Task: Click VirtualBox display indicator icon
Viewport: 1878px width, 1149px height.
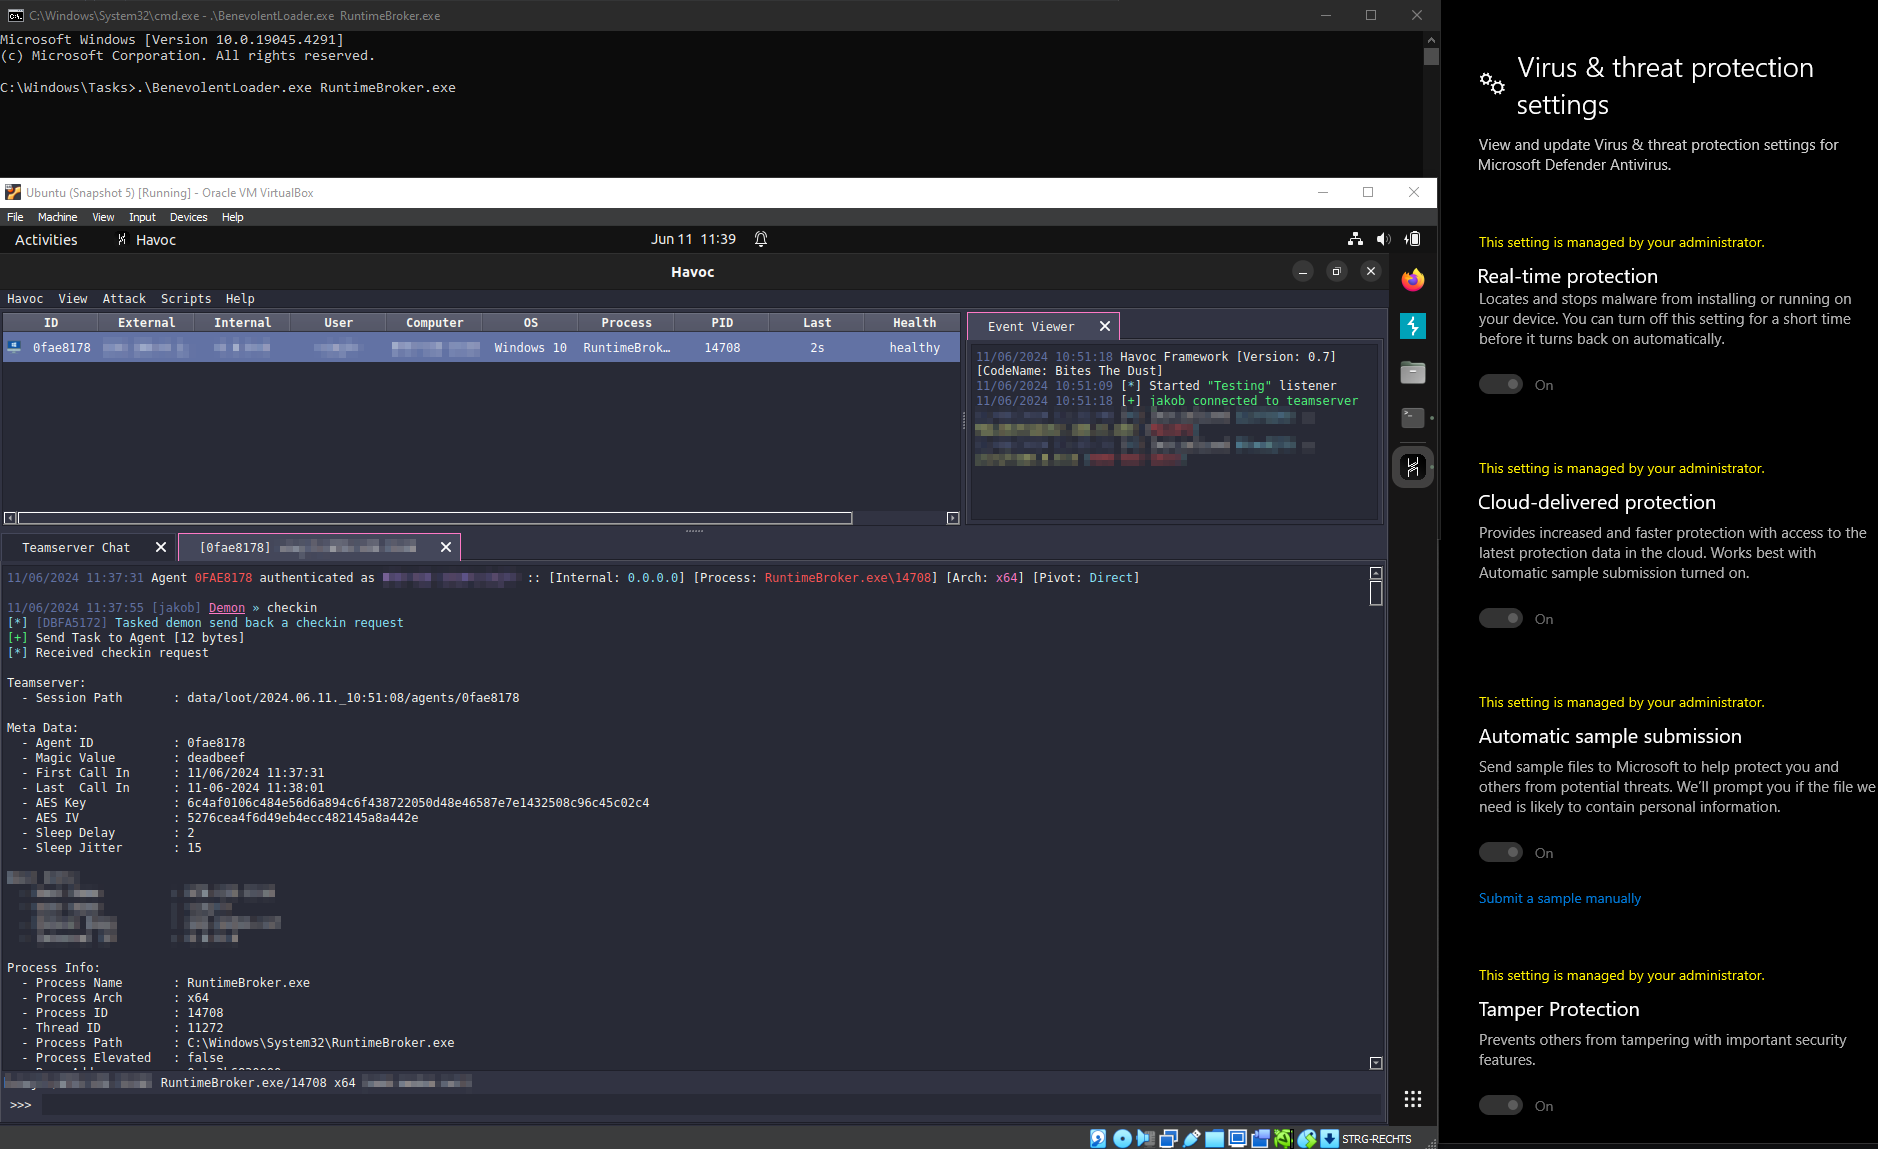Action: click(1237, 1138)
